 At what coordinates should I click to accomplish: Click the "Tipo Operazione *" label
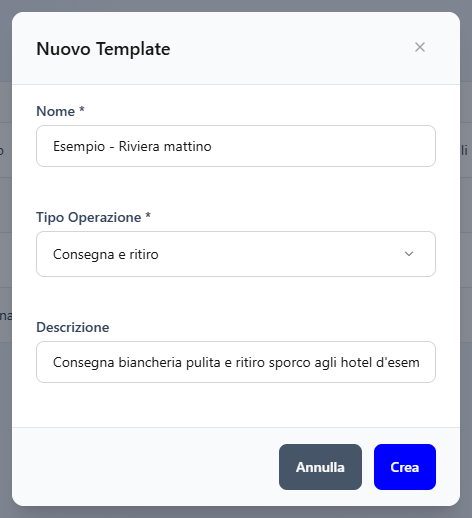pyautogui.click(x=94, y=217)
